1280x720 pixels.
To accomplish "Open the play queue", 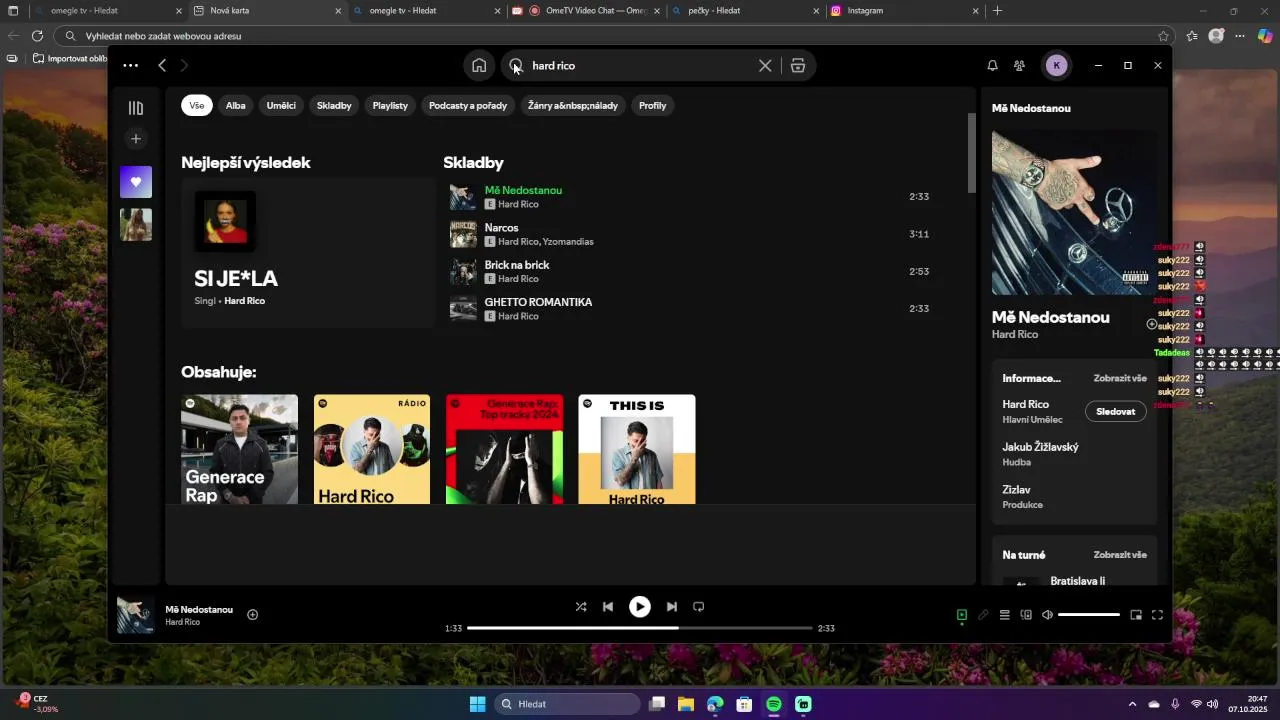I will 1005,615.
